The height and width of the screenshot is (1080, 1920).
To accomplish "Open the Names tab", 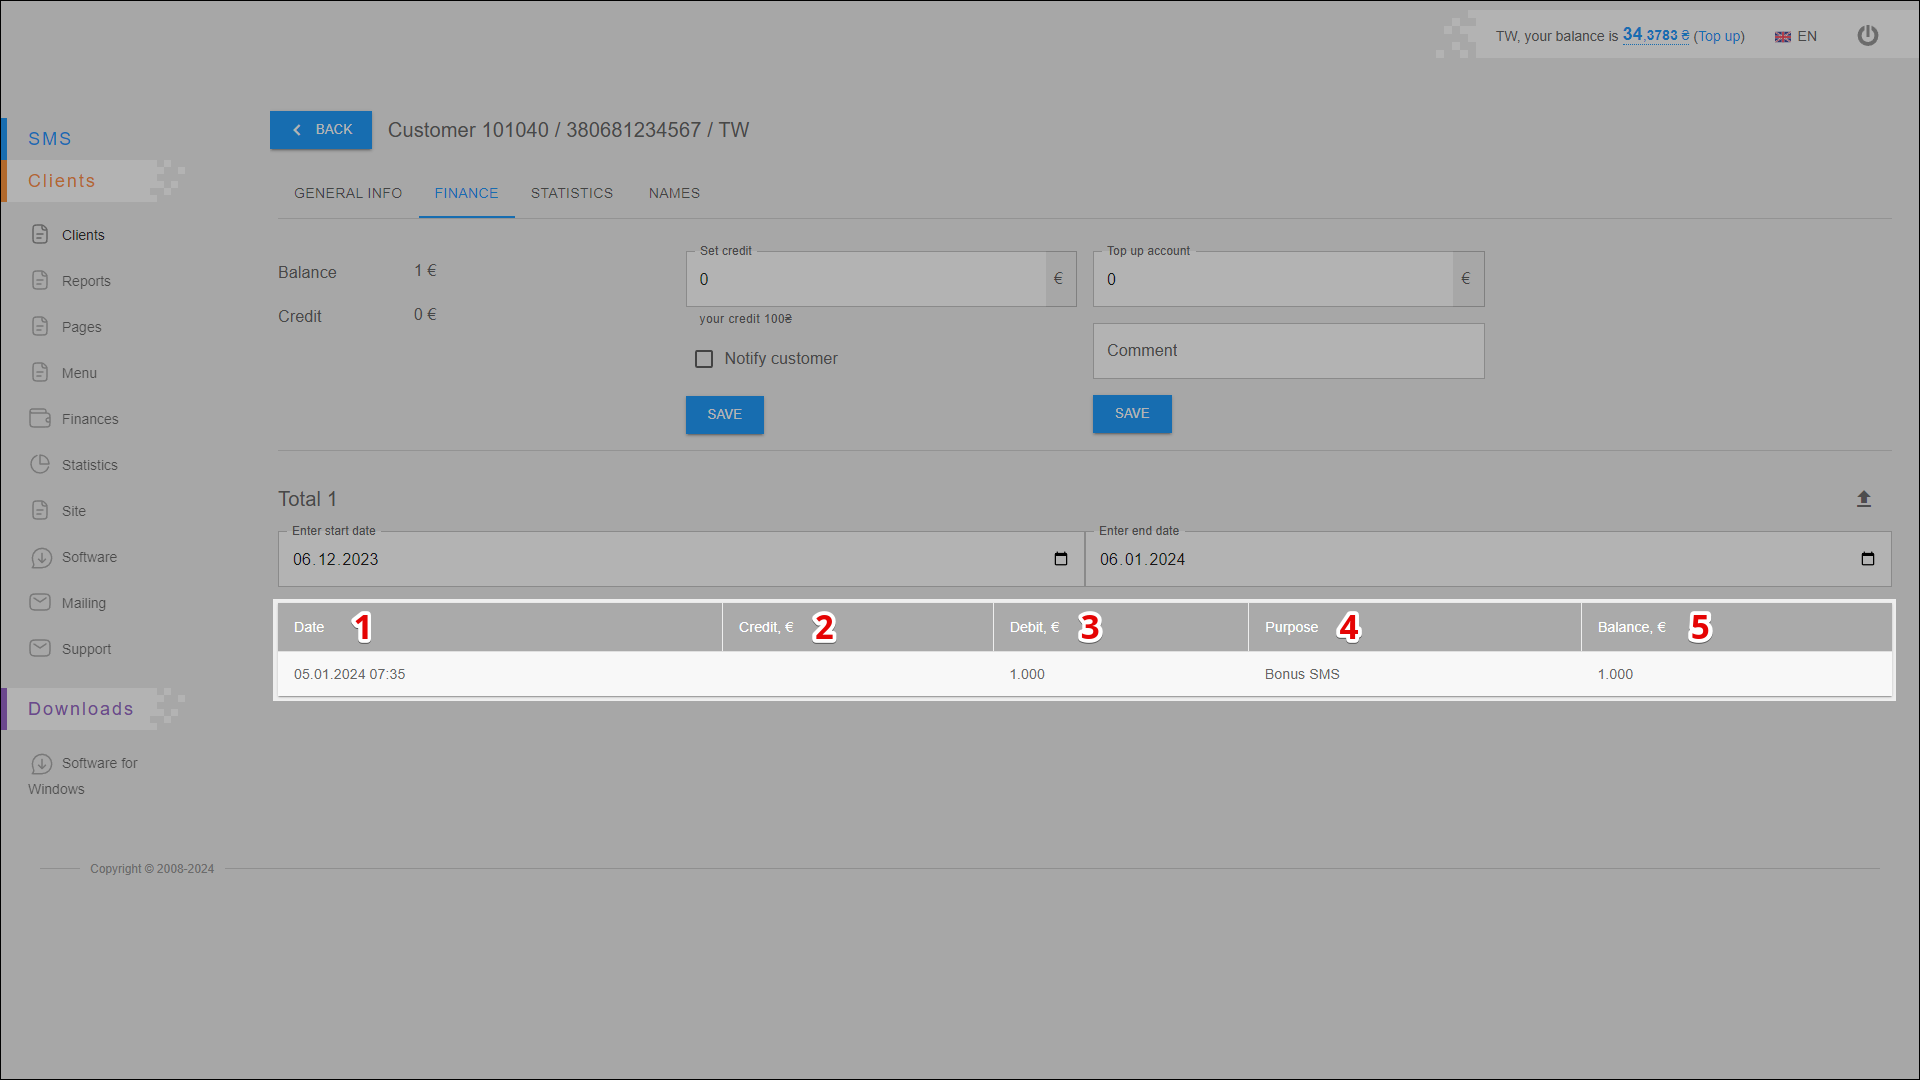I will (674, 193).
